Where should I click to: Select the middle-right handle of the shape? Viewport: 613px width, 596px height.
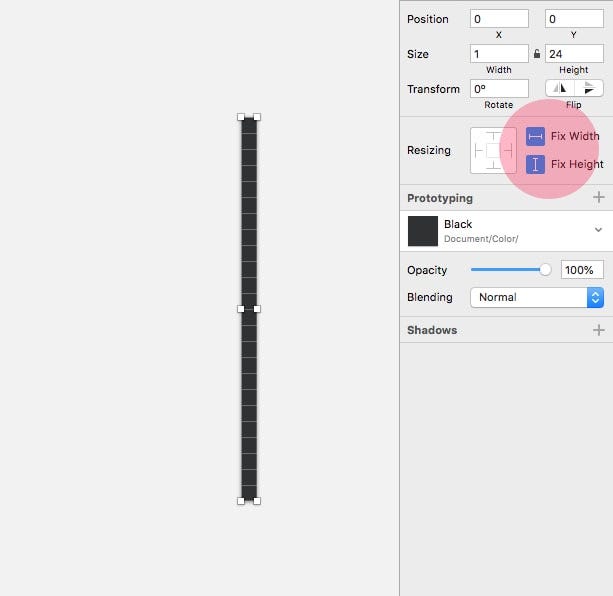coord(257,309)
